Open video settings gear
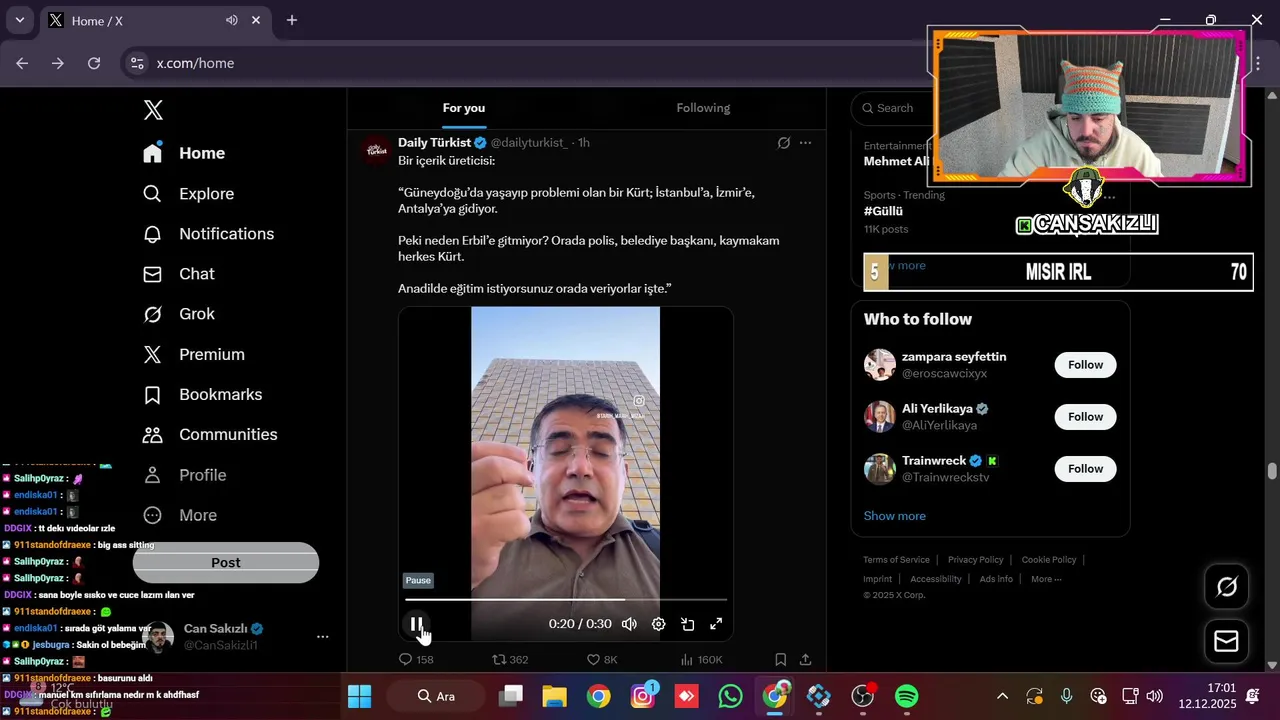This screenshot has width=1280, height=720. pos(658,624)
